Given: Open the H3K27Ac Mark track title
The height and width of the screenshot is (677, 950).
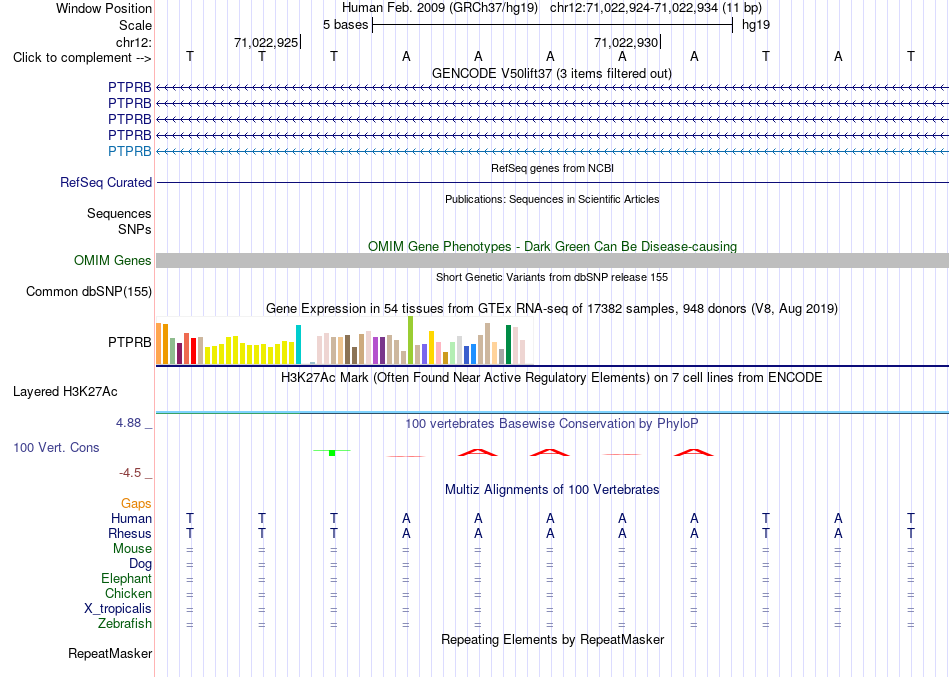Looking at the screenshot, I should click(552, 378).
